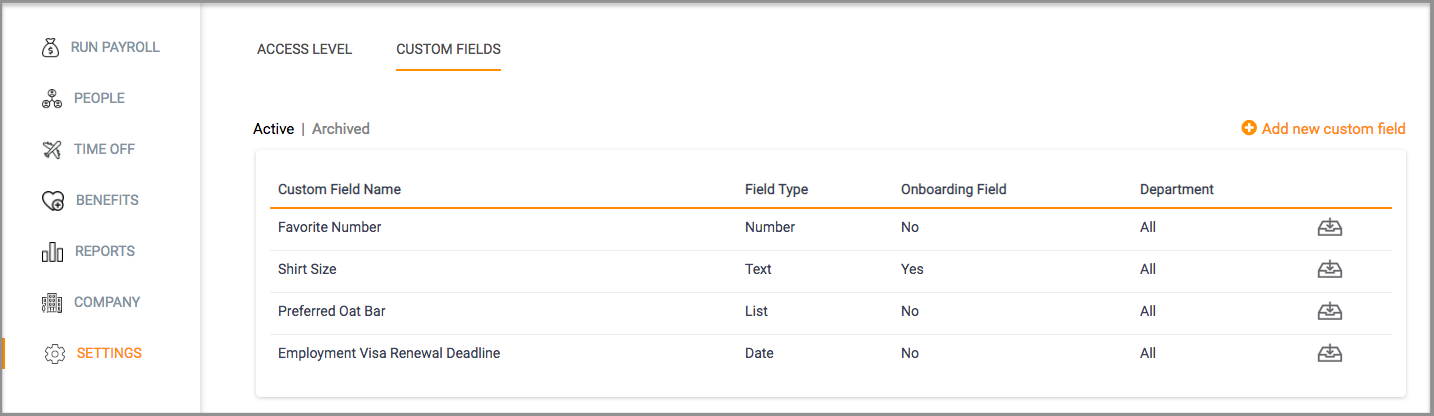This screenshot has width=1434, height=416.
Task: Archive Employment Visa Renewal Deadline field
Action: [1329, 353]
